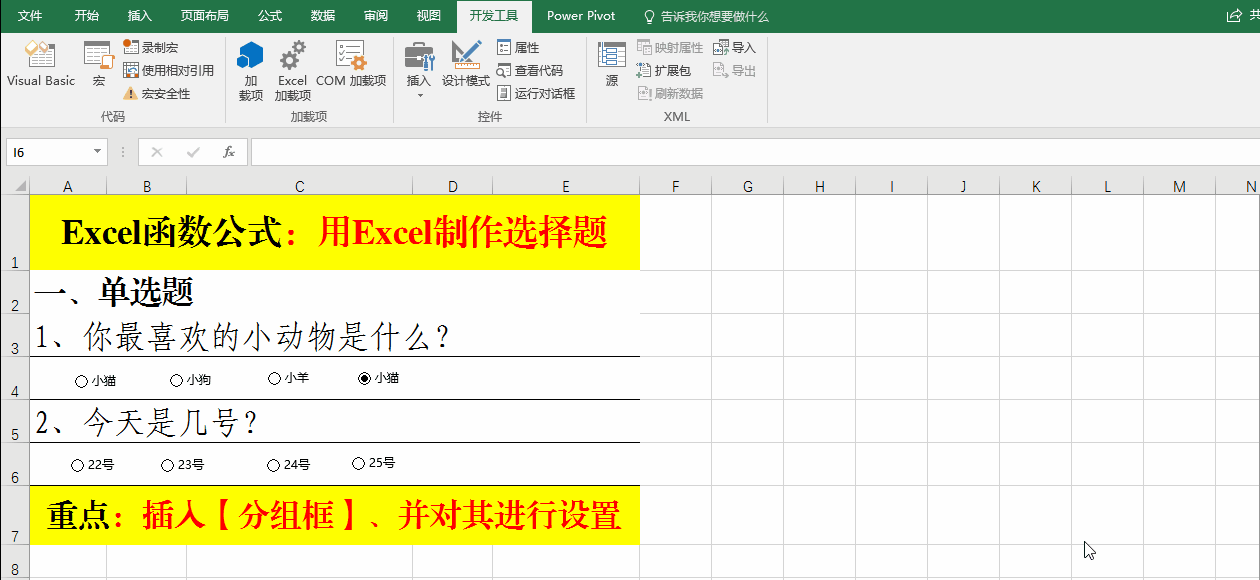Screen dimensions: 1260x580
Task: Click the formula bar confirm checkmark
Action: tap(193, 152)
